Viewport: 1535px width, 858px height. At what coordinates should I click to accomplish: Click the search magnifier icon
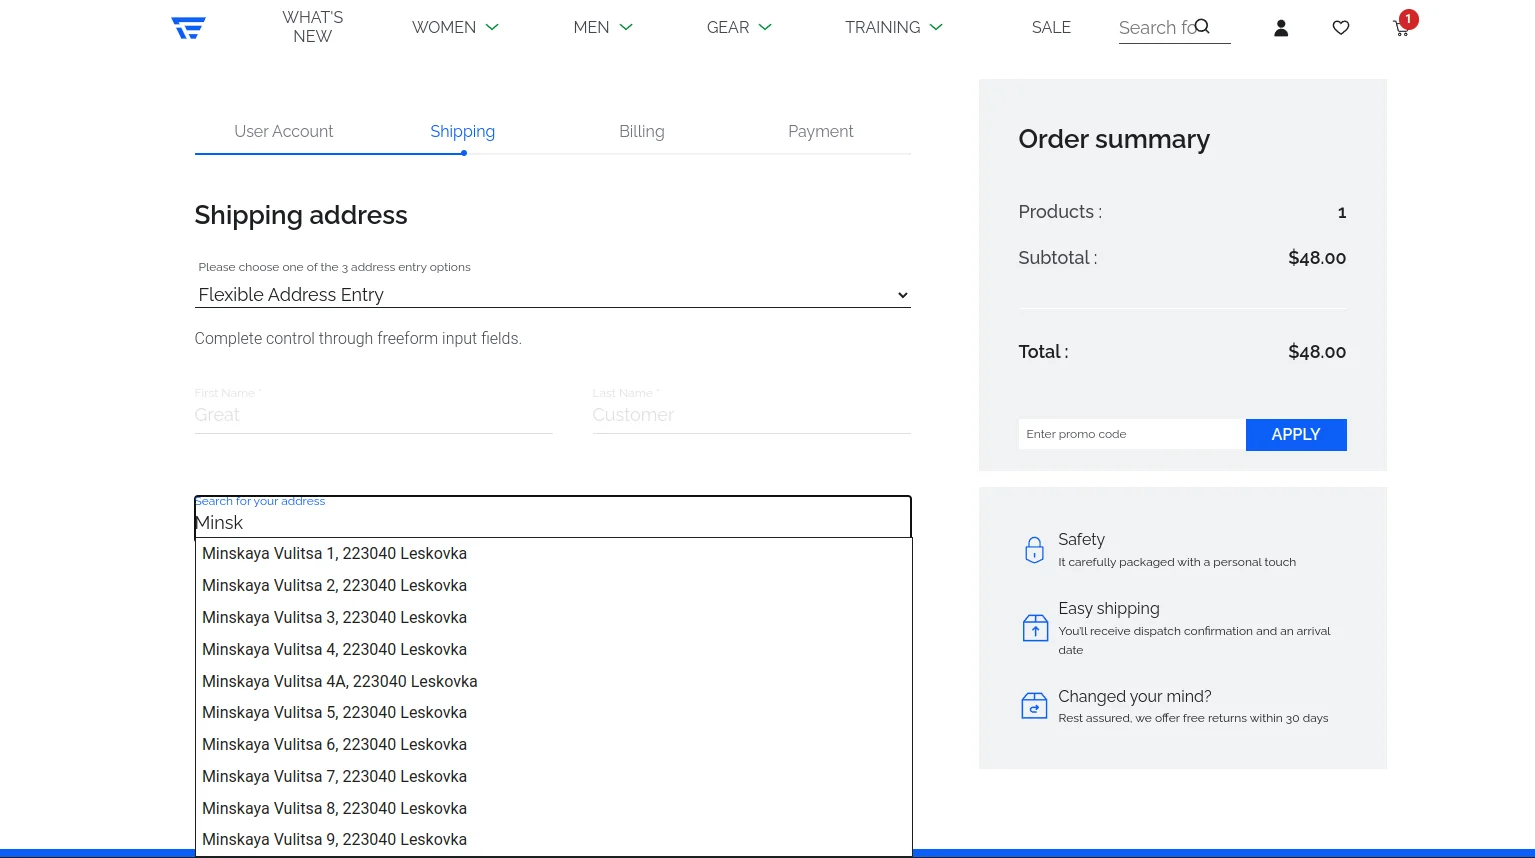point(1202,27)
